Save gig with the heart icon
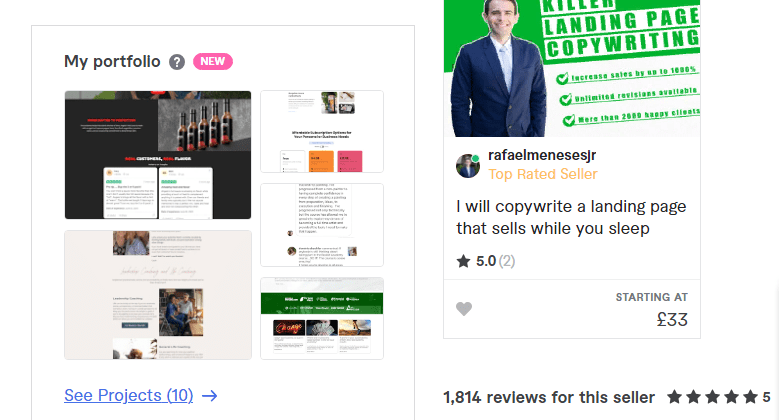This screenshot has width=779, height=420. [x=464, y=309]
